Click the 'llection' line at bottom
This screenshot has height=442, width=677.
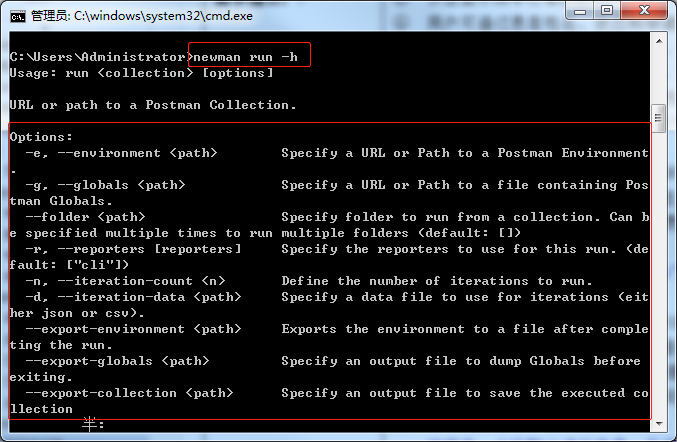click(41, 409)
